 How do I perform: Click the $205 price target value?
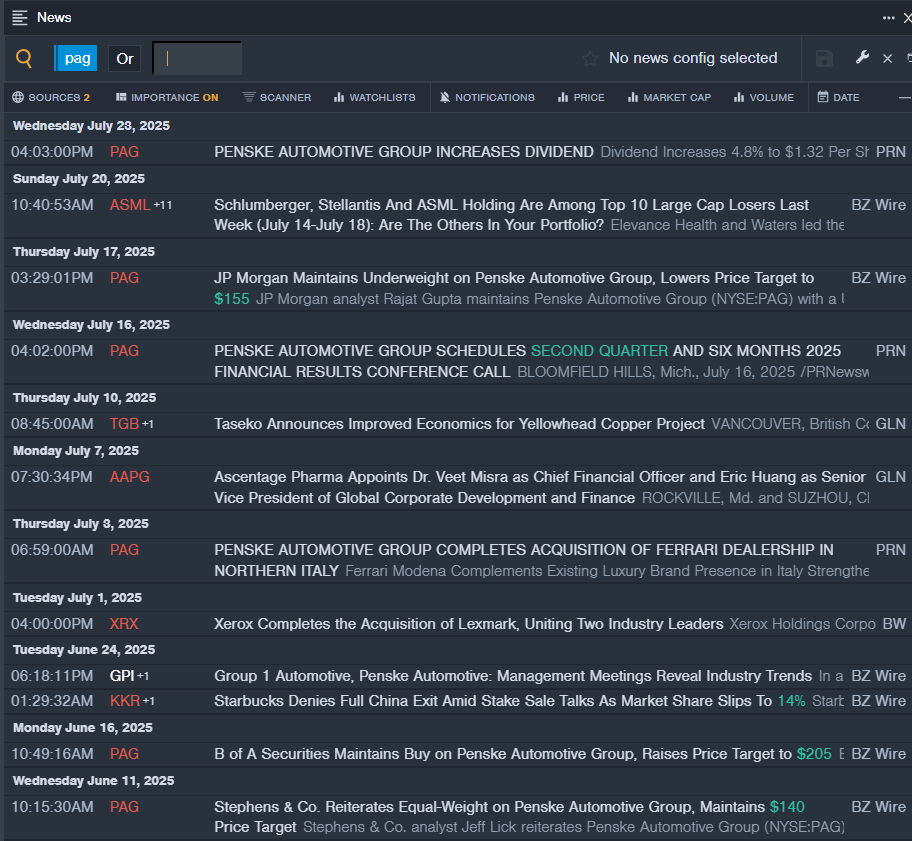point(814,754)
